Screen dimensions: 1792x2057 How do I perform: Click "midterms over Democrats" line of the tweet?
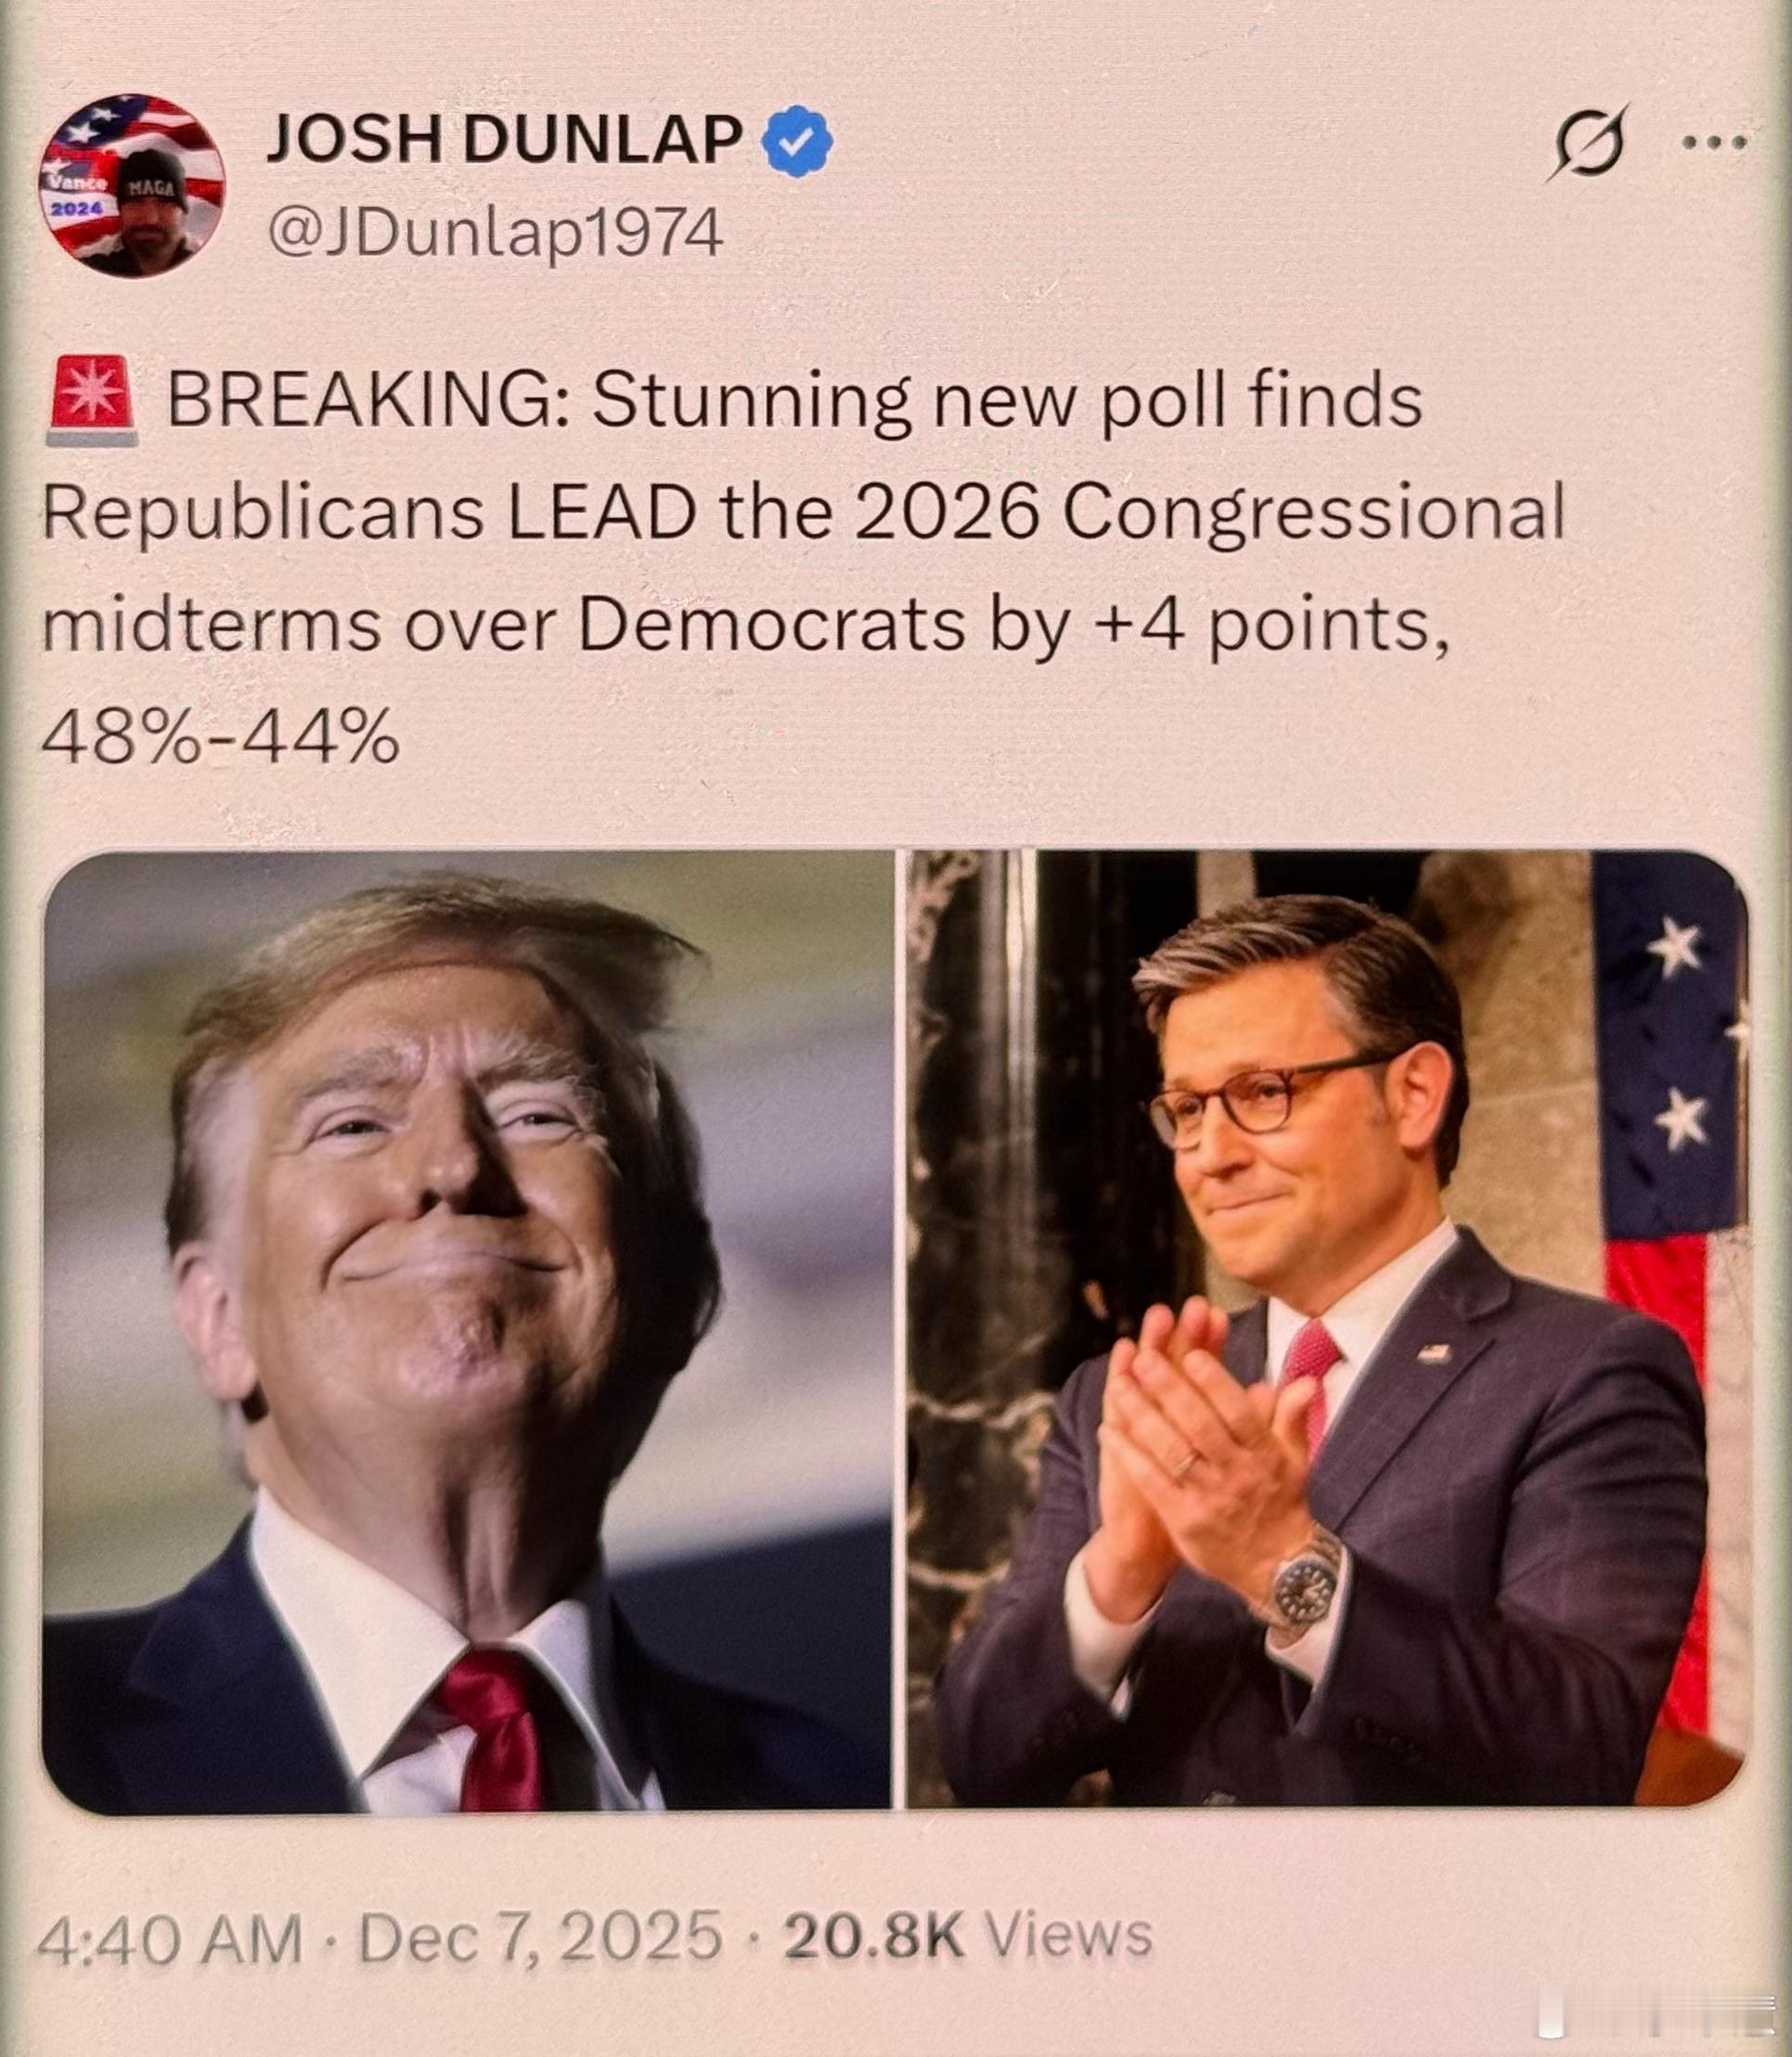tap(504, 626)
